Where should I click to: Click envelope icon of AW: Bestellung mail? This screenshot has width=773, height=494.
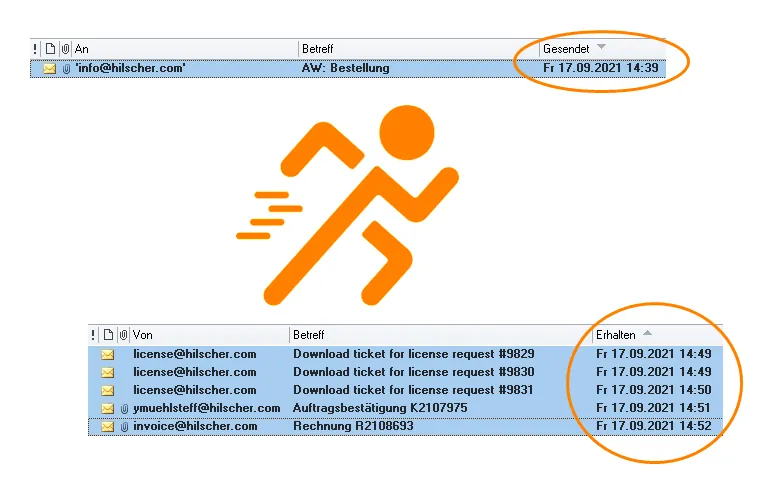point(49,69)
